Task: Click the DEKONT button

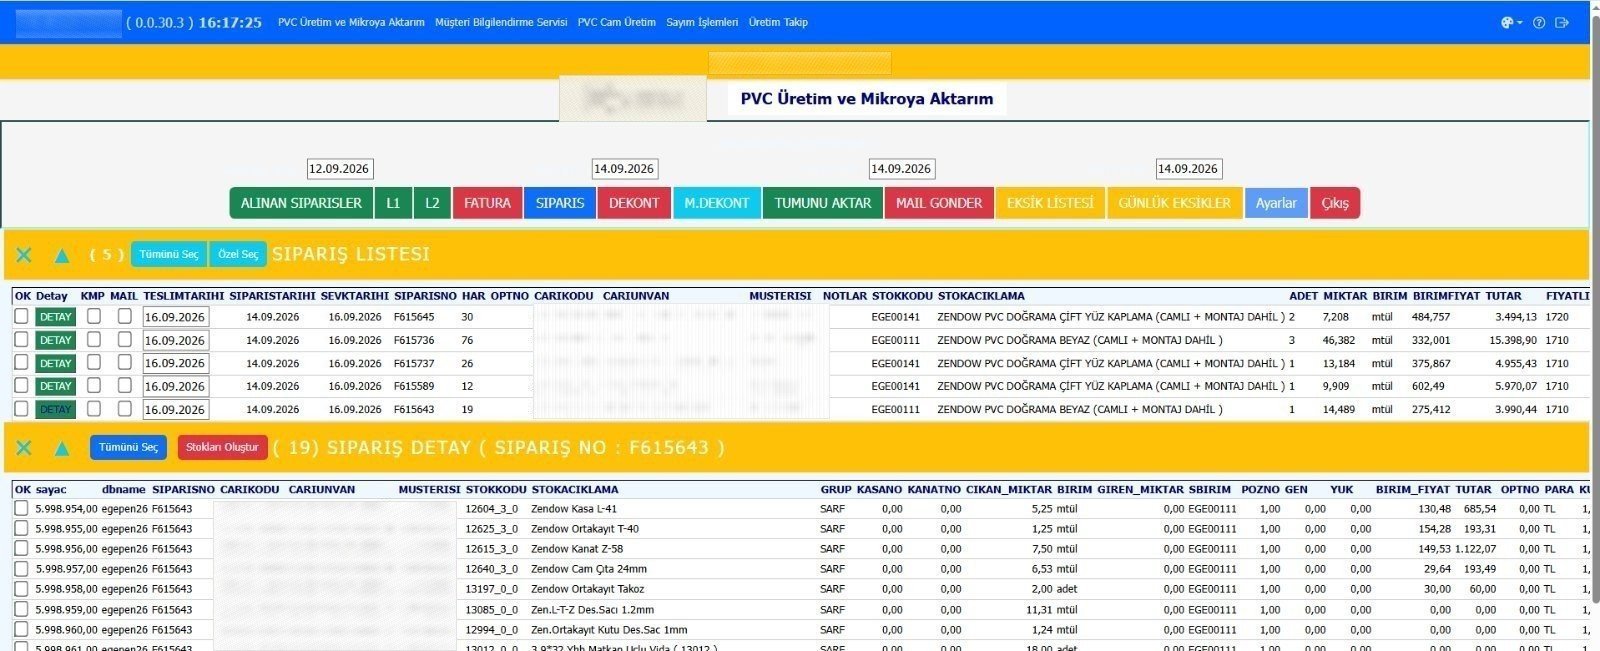Action: coord(634,203)
